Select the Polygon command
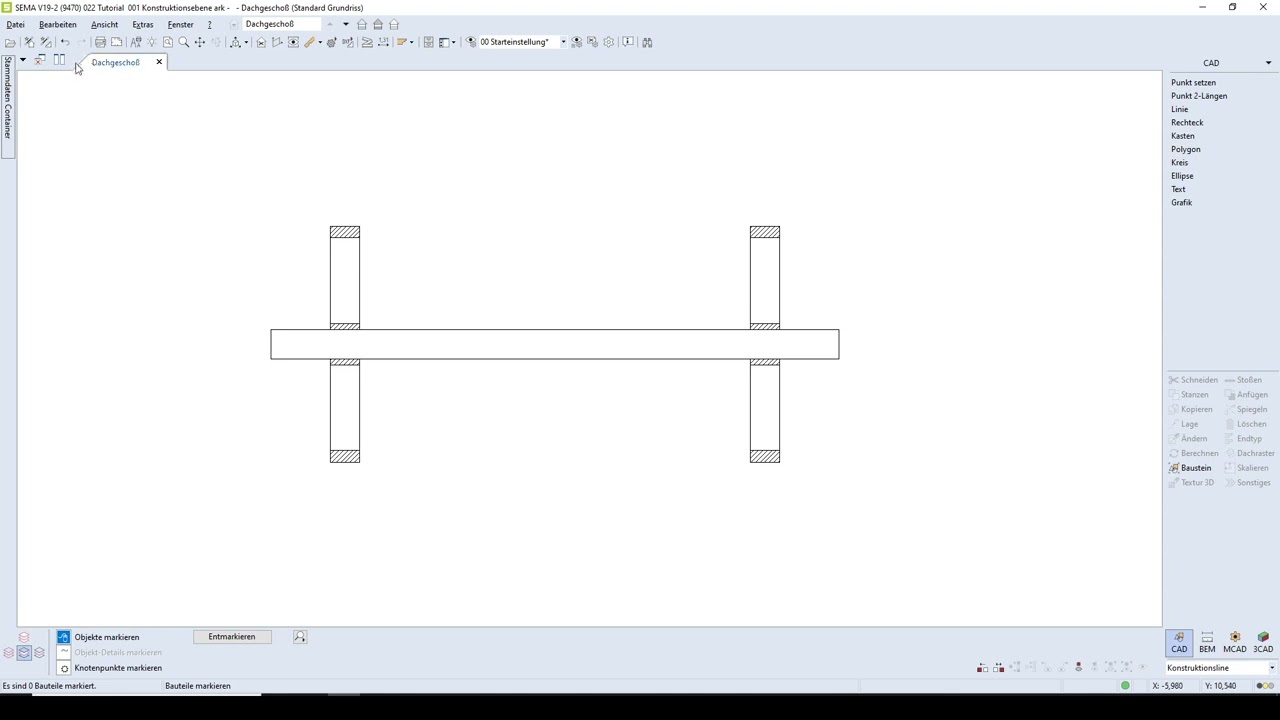This screenshot has width=1280, height=720. point(1186,149)
